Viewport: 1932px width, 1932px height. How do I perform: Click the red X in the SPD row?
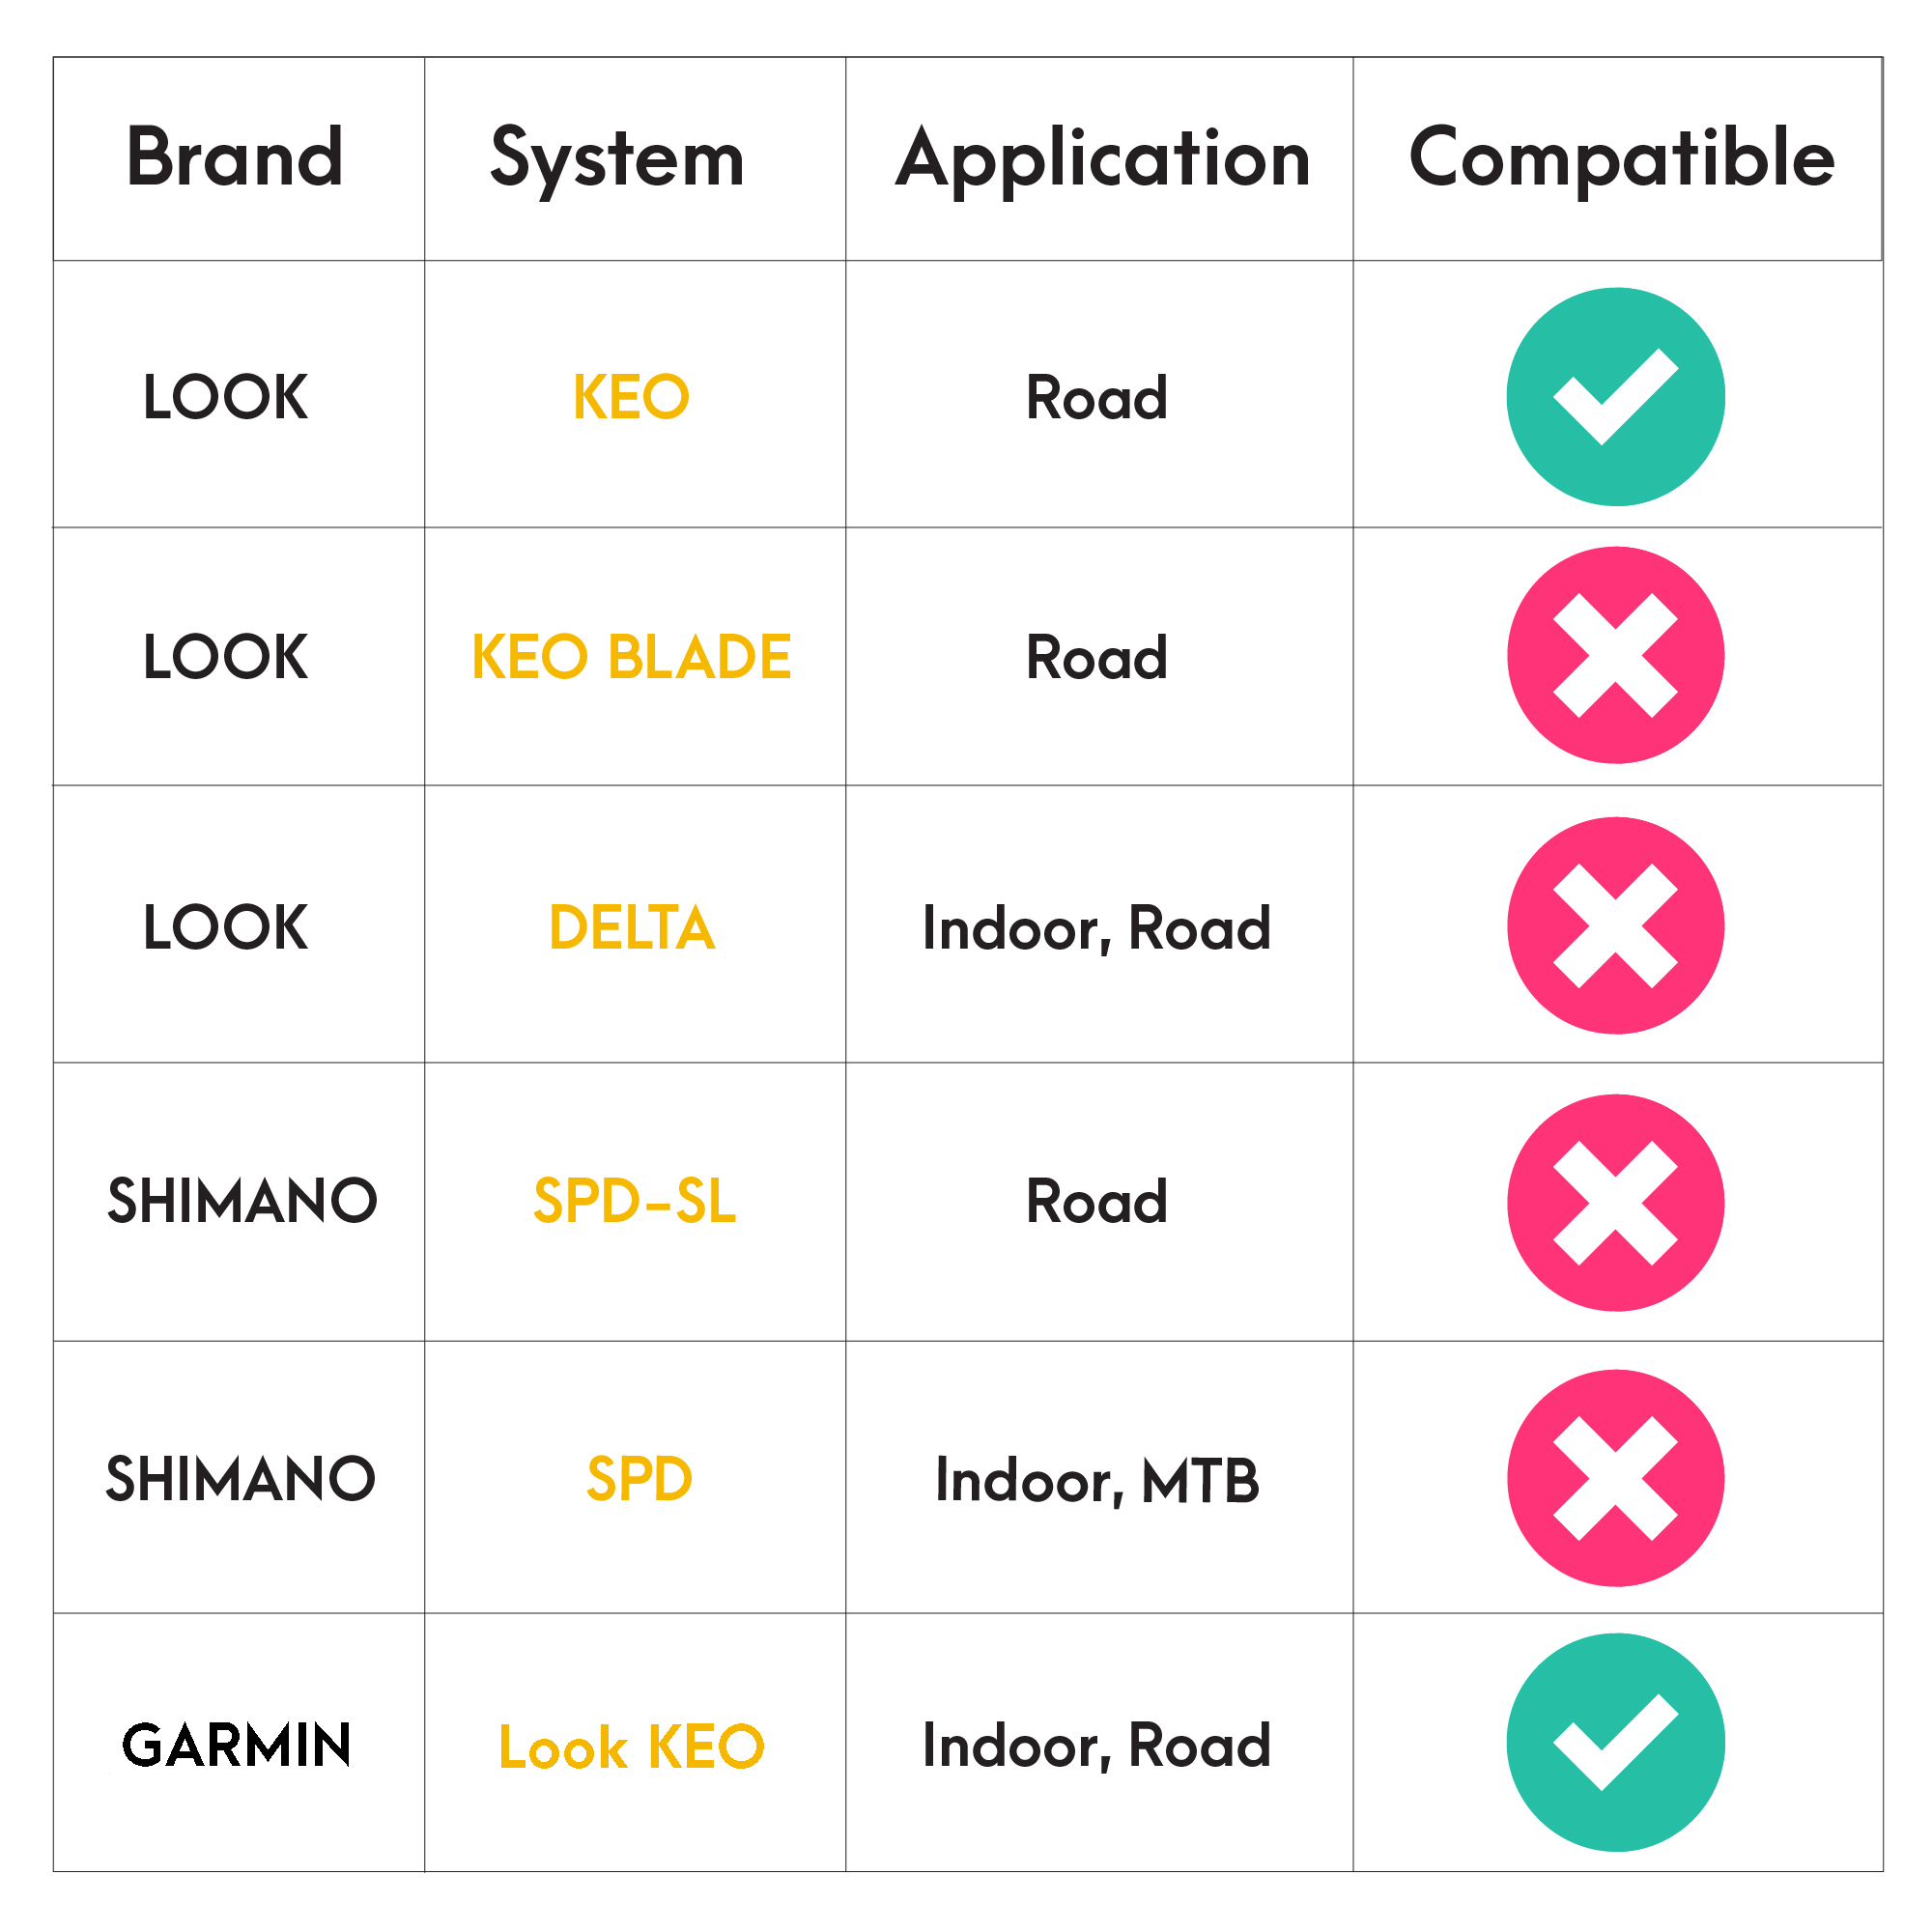click(1615, 1477)
